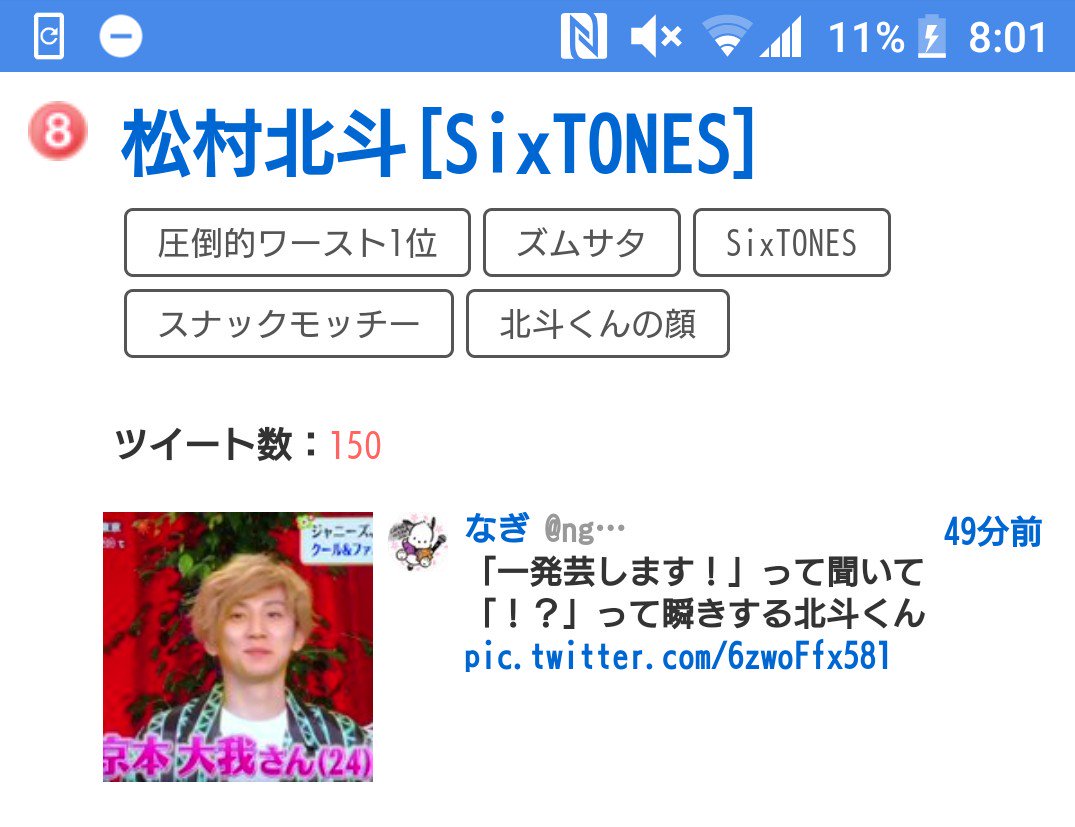Tap the cellular signal strength icon
This screenshot has width=1075, height=827.
coord(781,36)
